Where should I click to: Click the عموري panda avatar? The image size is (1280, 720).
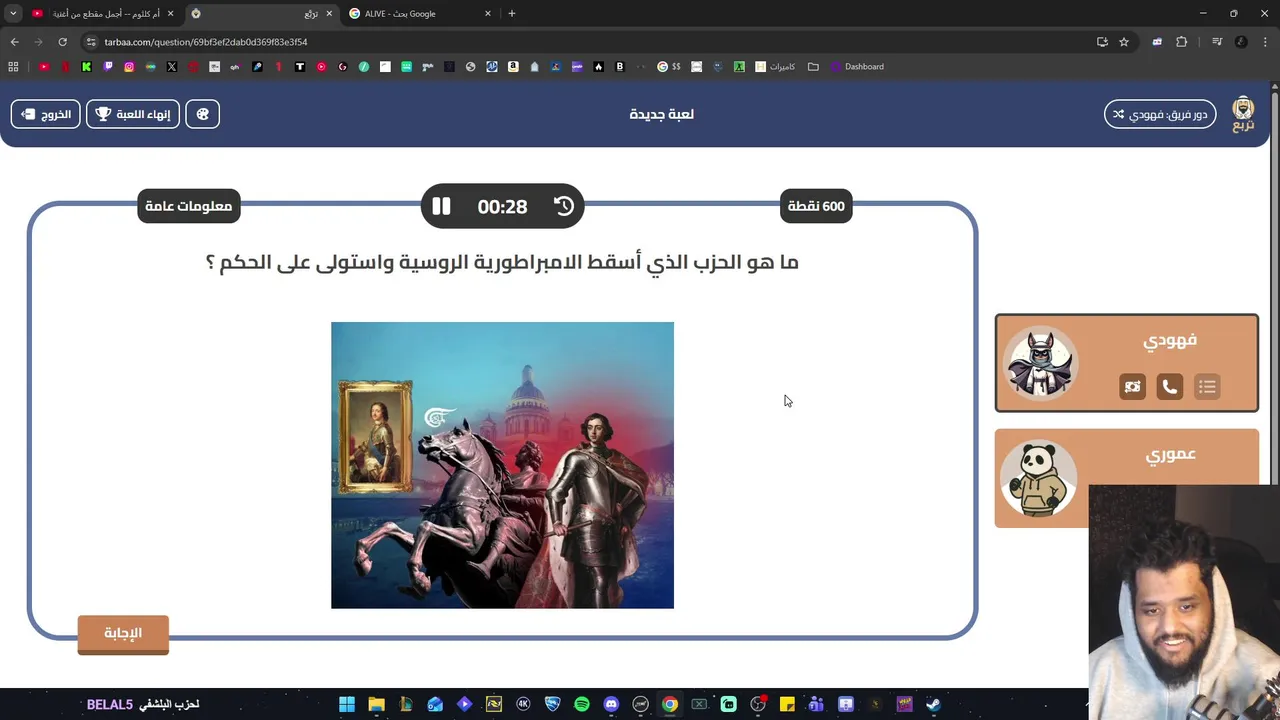1040,478
